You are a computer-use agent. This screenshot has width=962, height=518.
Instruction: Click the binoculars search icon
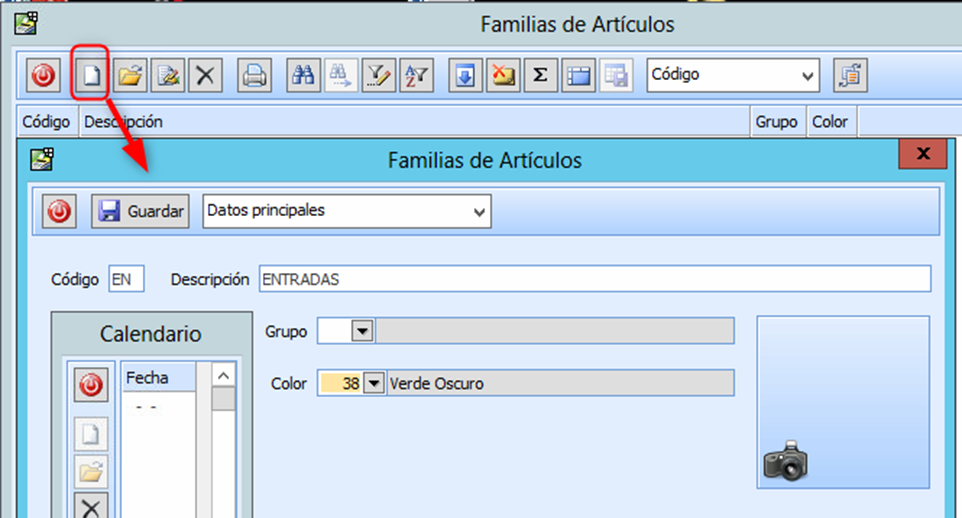click(x=303, y=76)
